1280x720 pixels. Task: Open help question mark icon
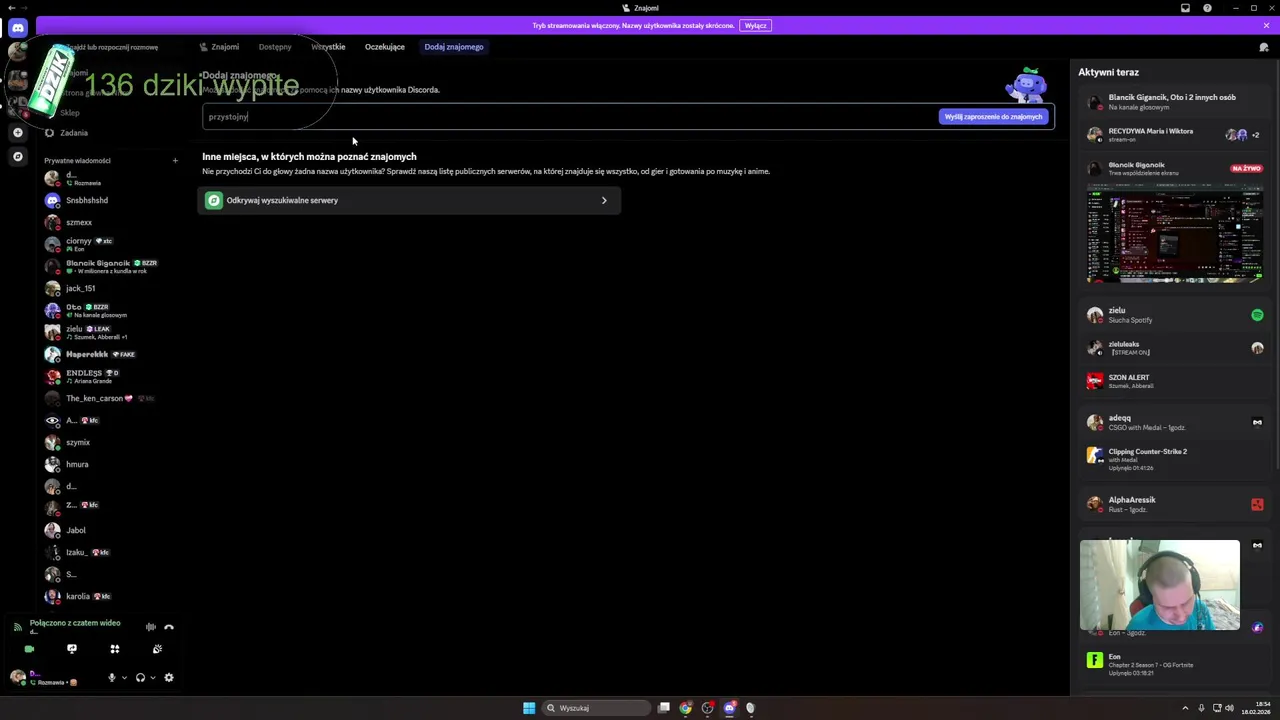(x=1207, y=8)
